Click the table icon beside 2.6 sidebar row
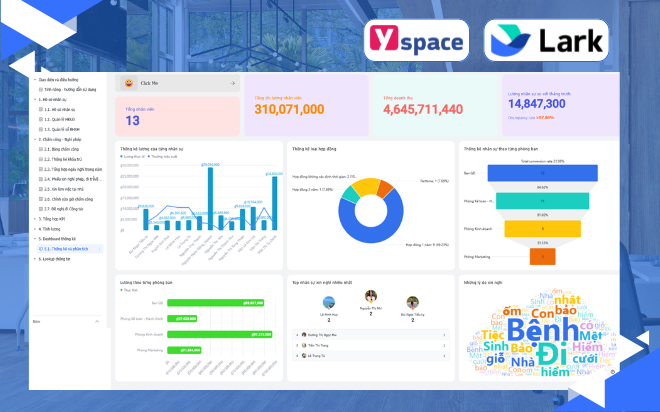This screenshot has height=412, width=660. (x=41, y=199)
